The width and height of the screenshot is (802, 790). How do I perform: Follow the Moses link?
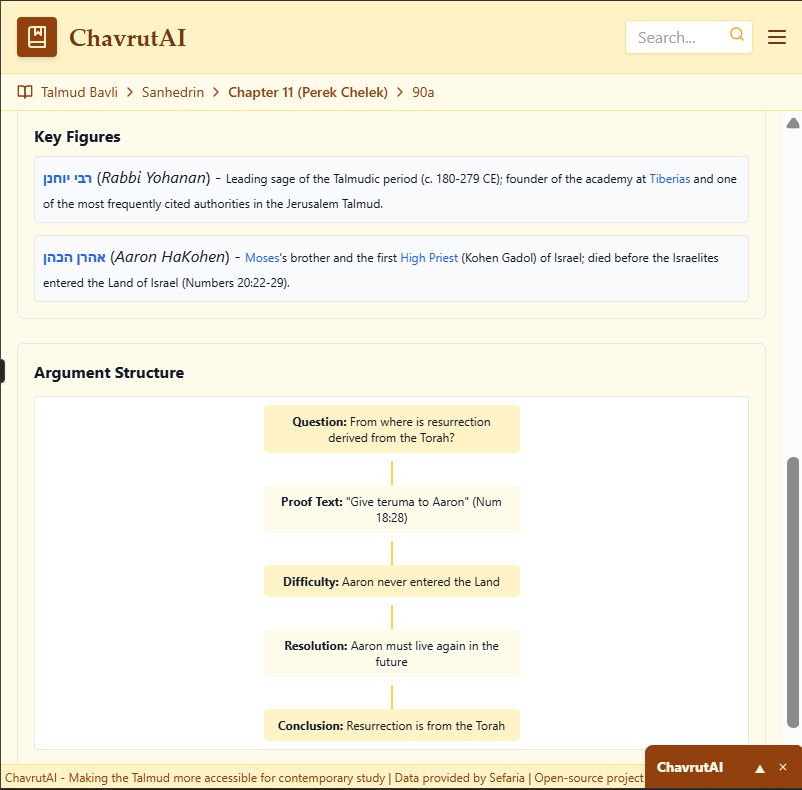262,258
